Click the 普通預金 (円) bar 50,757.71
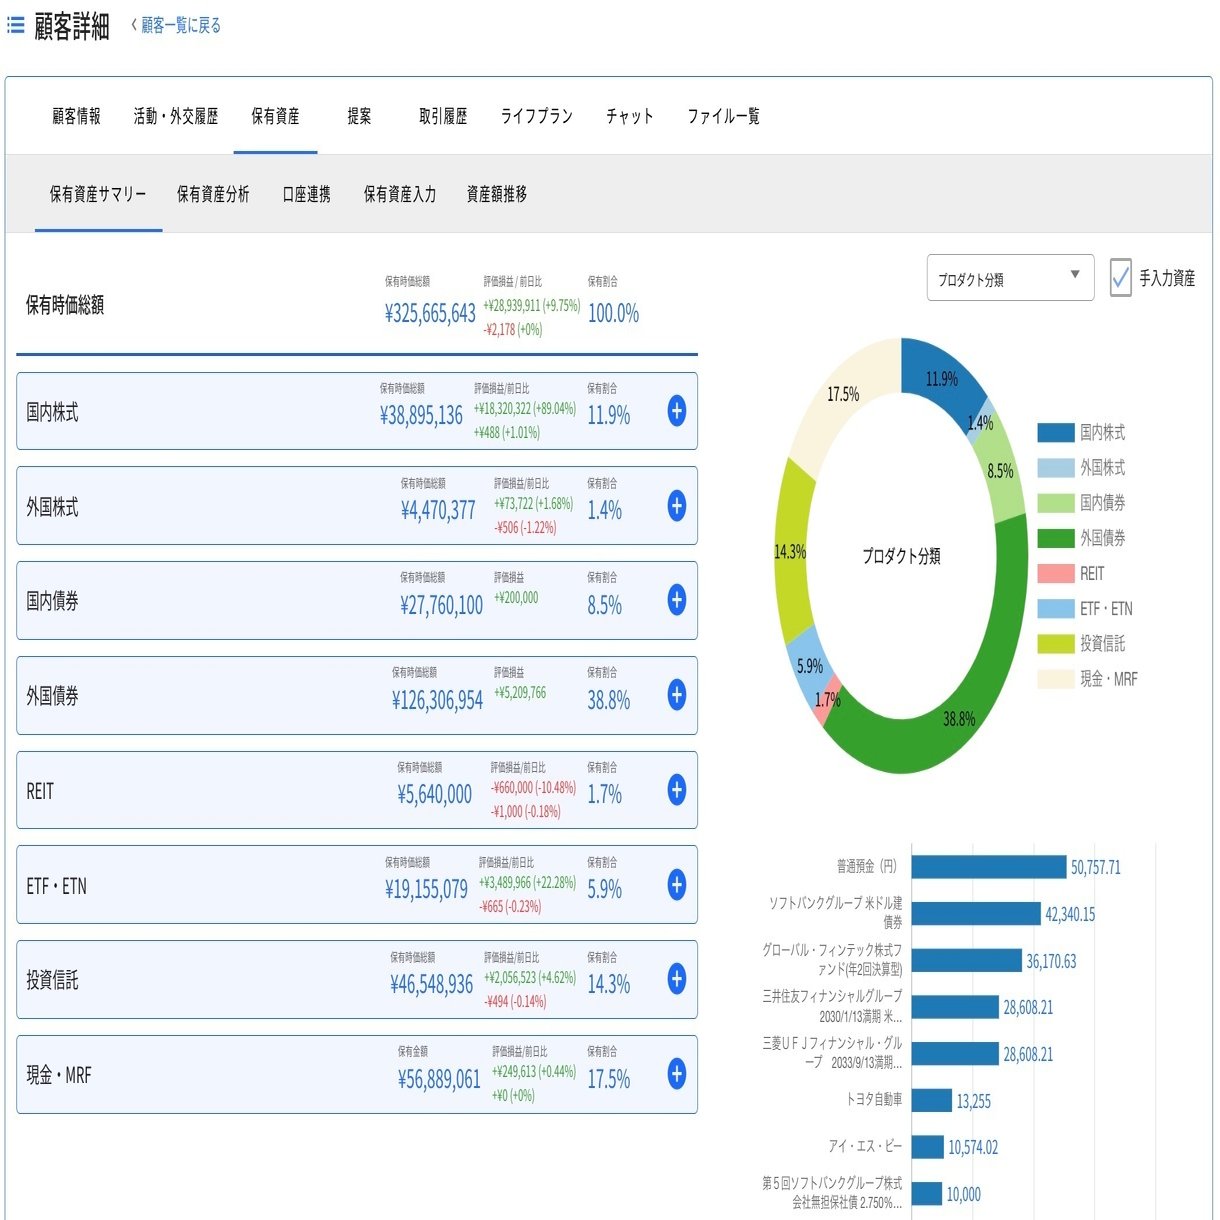 click(x=989, y=867)
